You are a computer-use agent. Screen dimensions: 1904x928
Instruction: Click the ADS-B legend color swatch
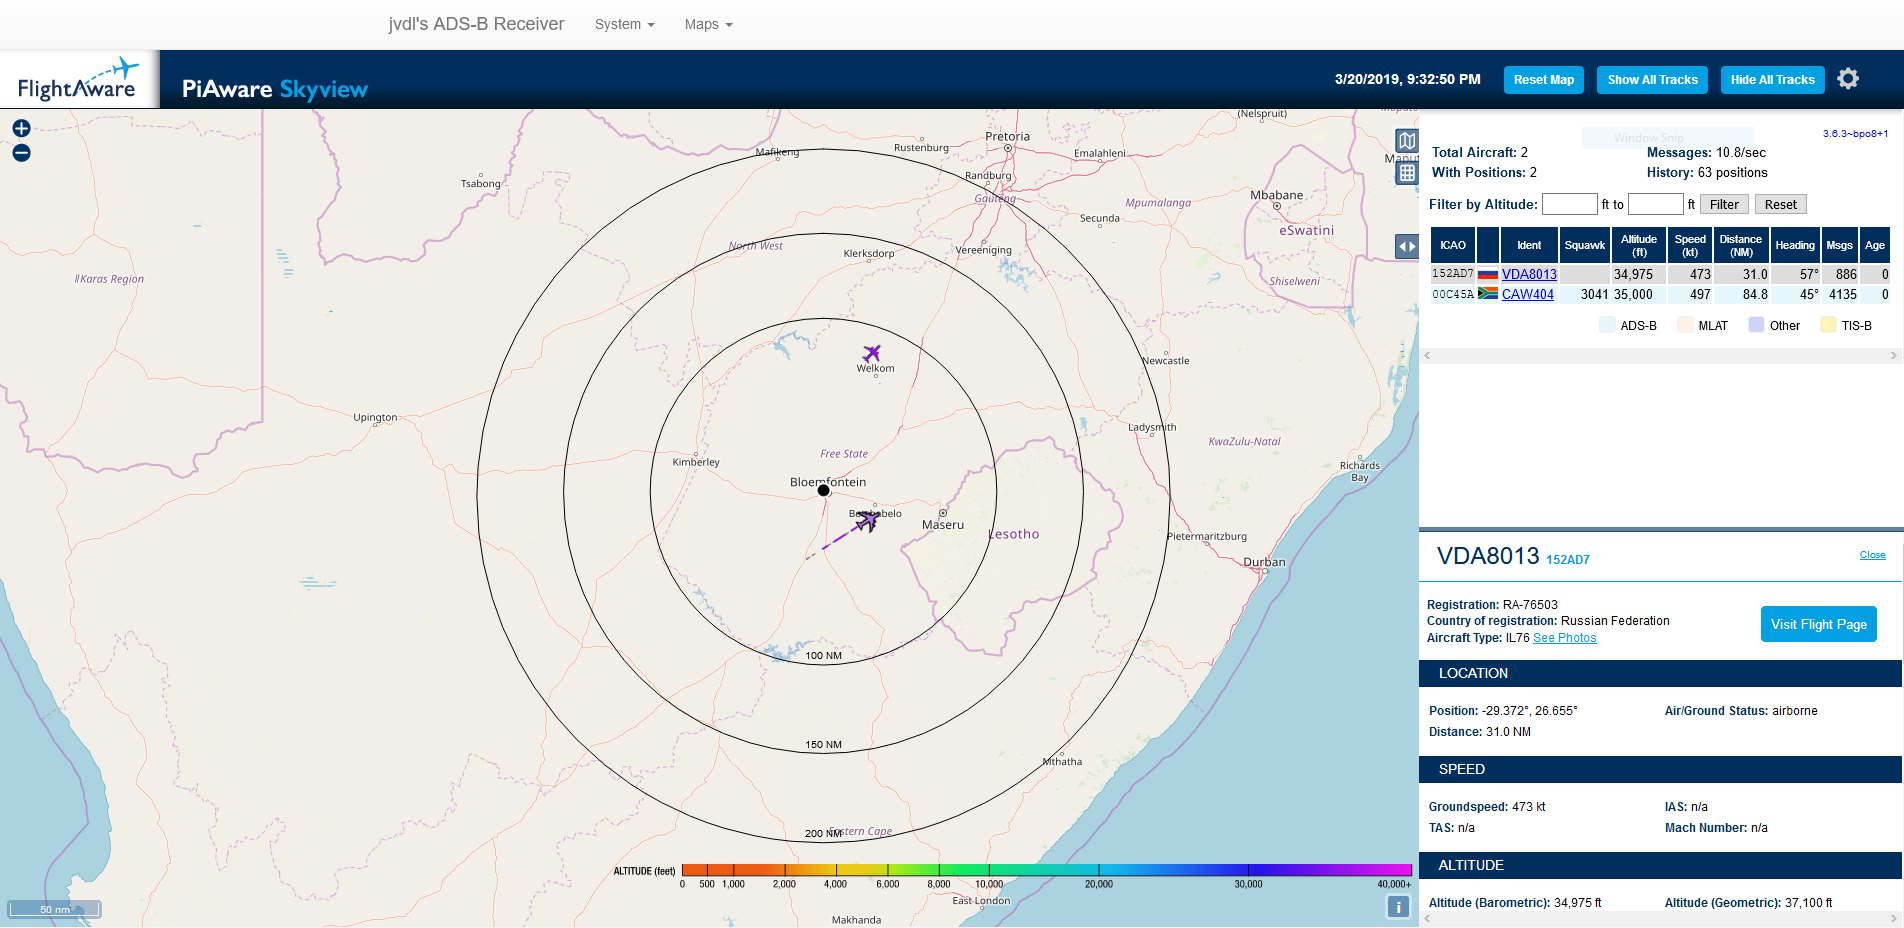1607,325
